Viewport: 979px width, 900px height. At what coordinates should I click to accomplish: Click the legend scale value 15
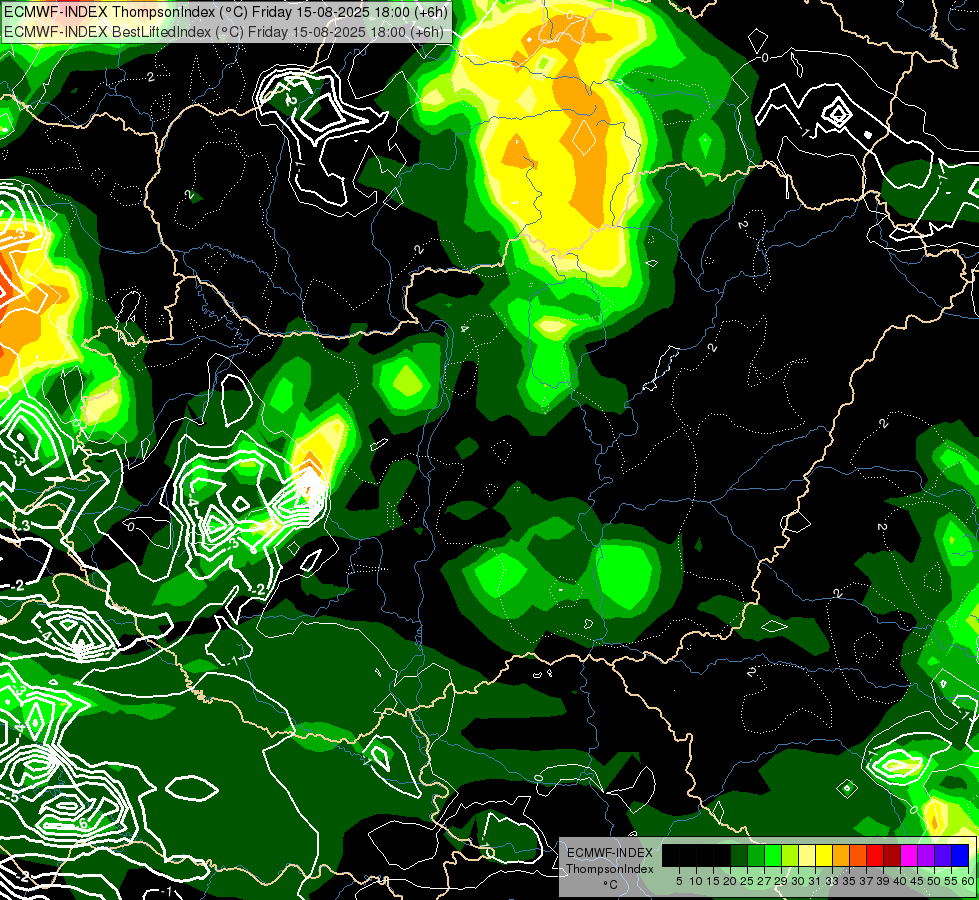[x=714, y=881]
